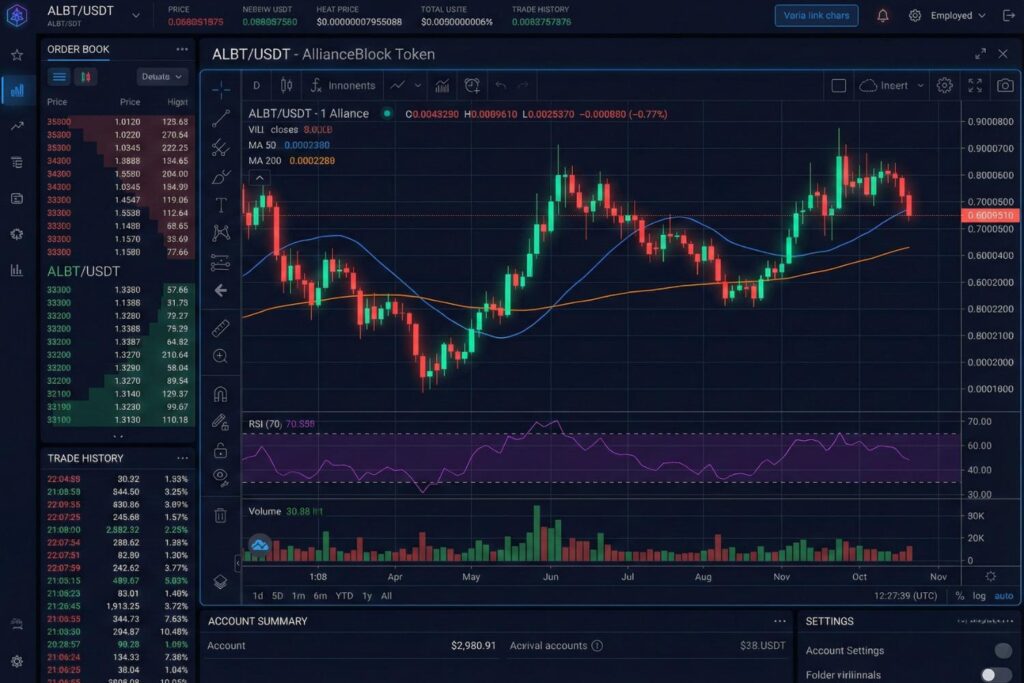Click the notification bell icon

[x=882, y=15]
